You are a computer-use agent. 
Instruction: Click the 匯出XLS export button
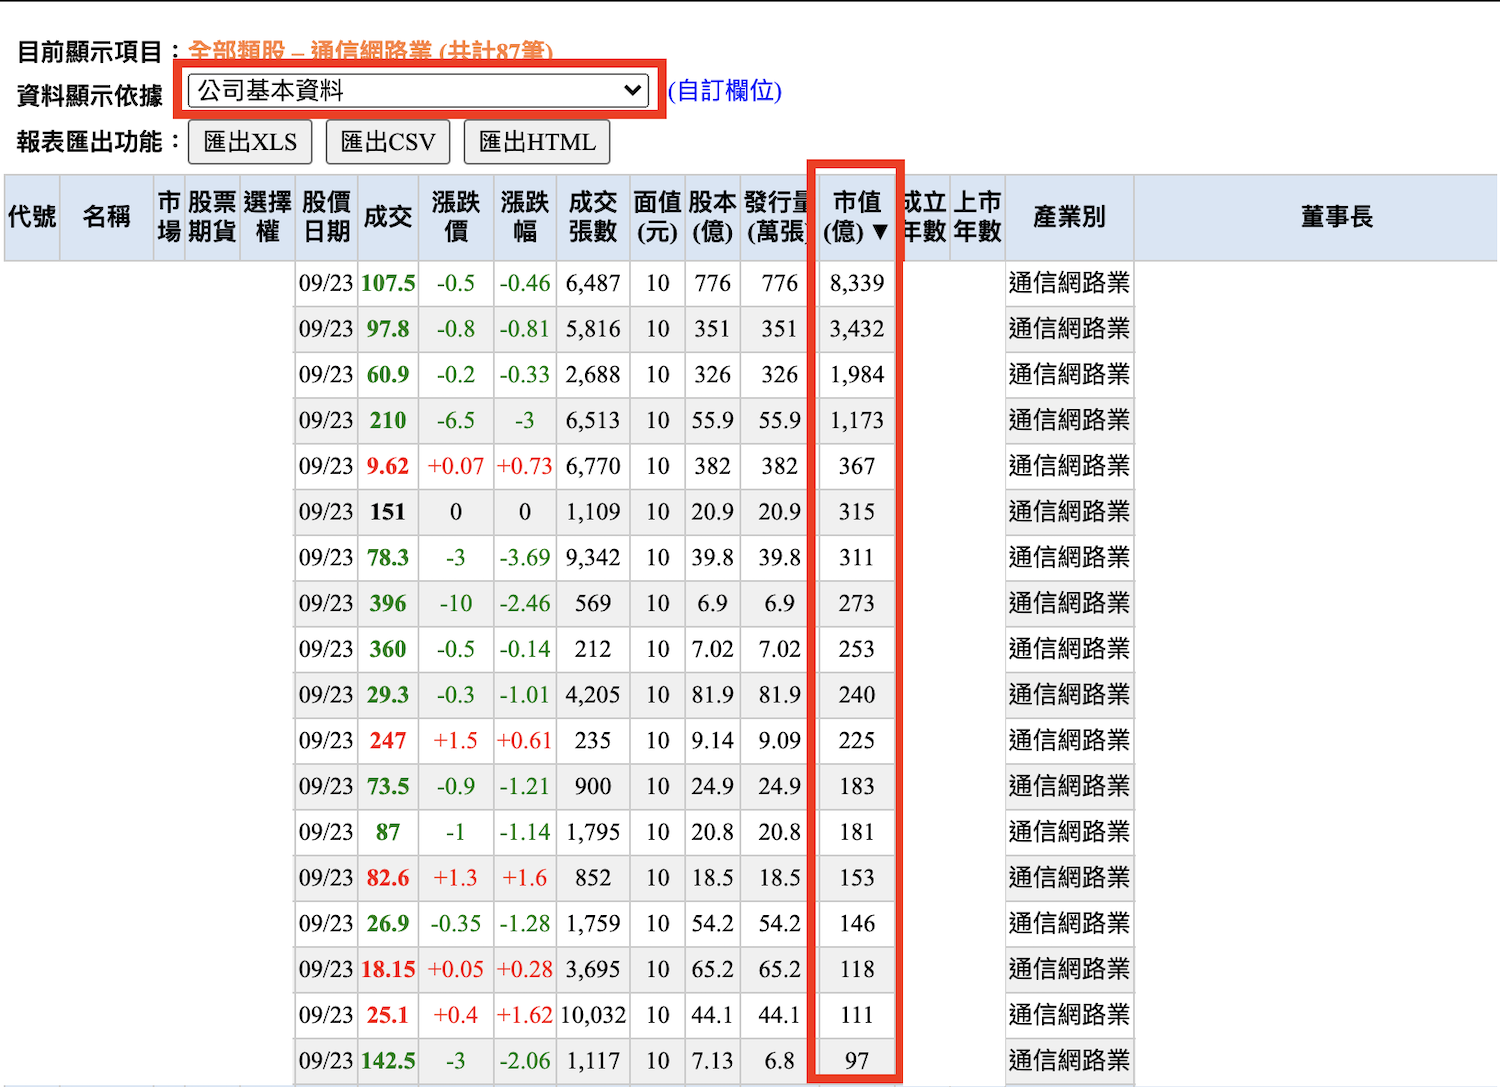click(x=250, y=142)
